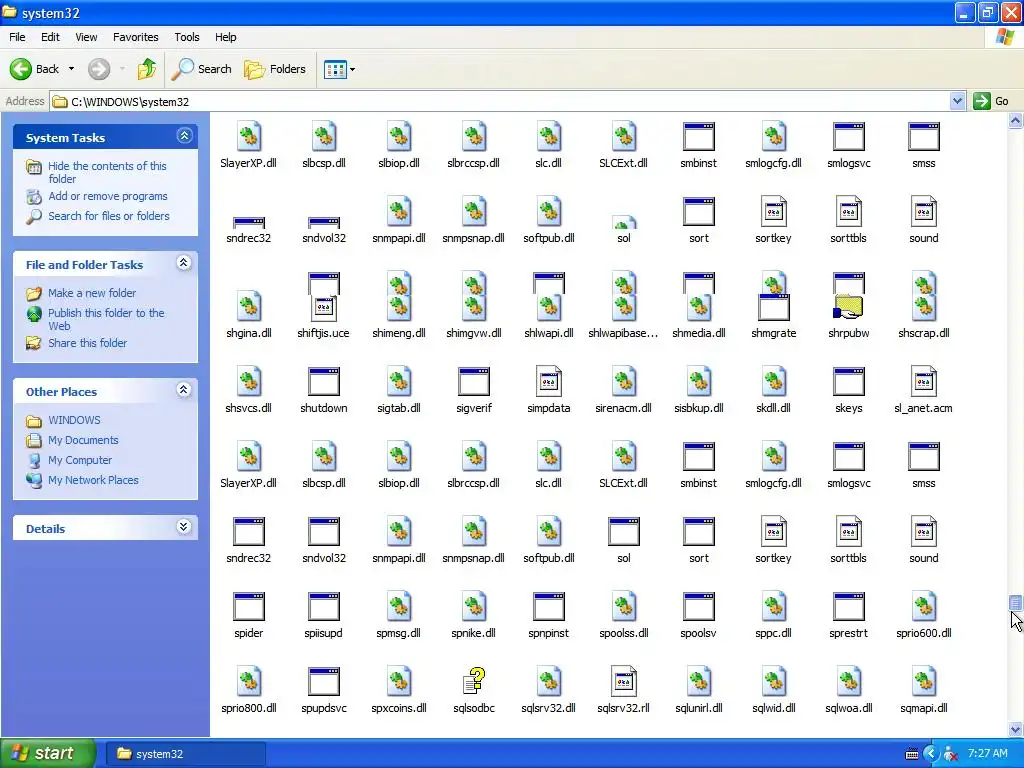Screen dimensions: 1024x768
Task: Select the sl_anet.acm file icon
Action: point(924,382)
